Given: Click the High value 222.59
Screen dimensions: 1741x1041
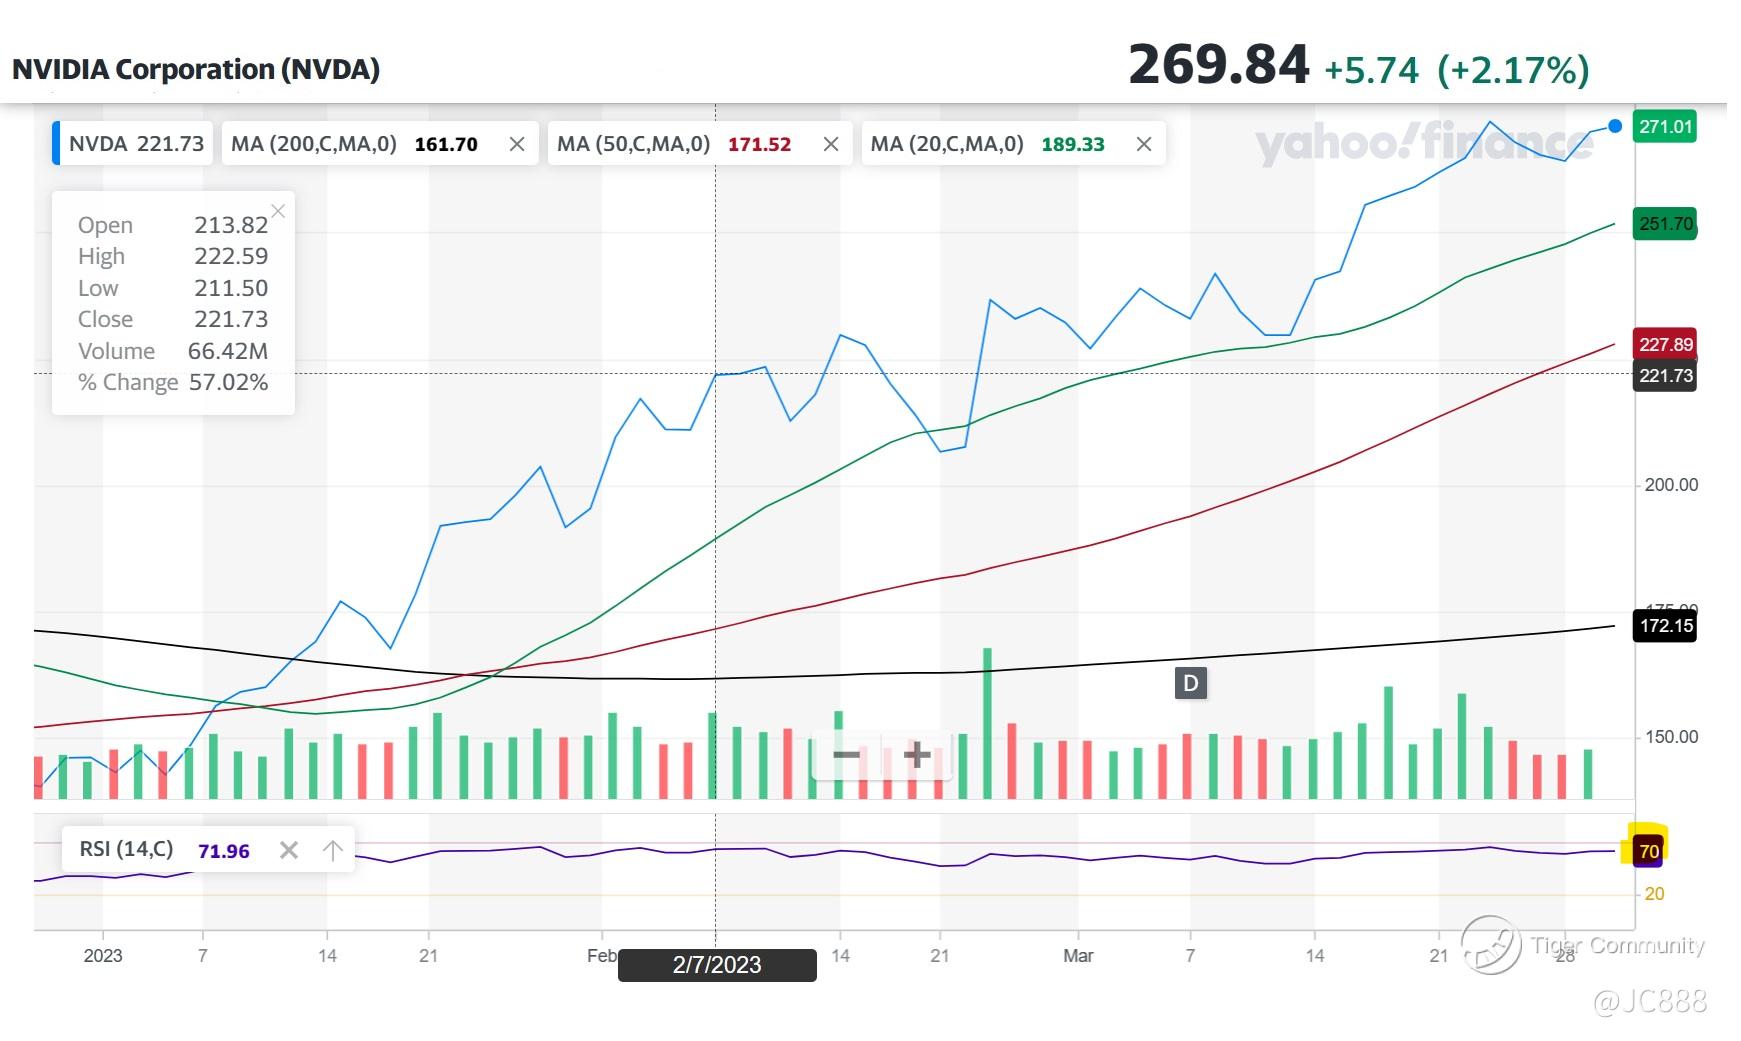Looking at the screenshot, I should (x=231, y=256).
